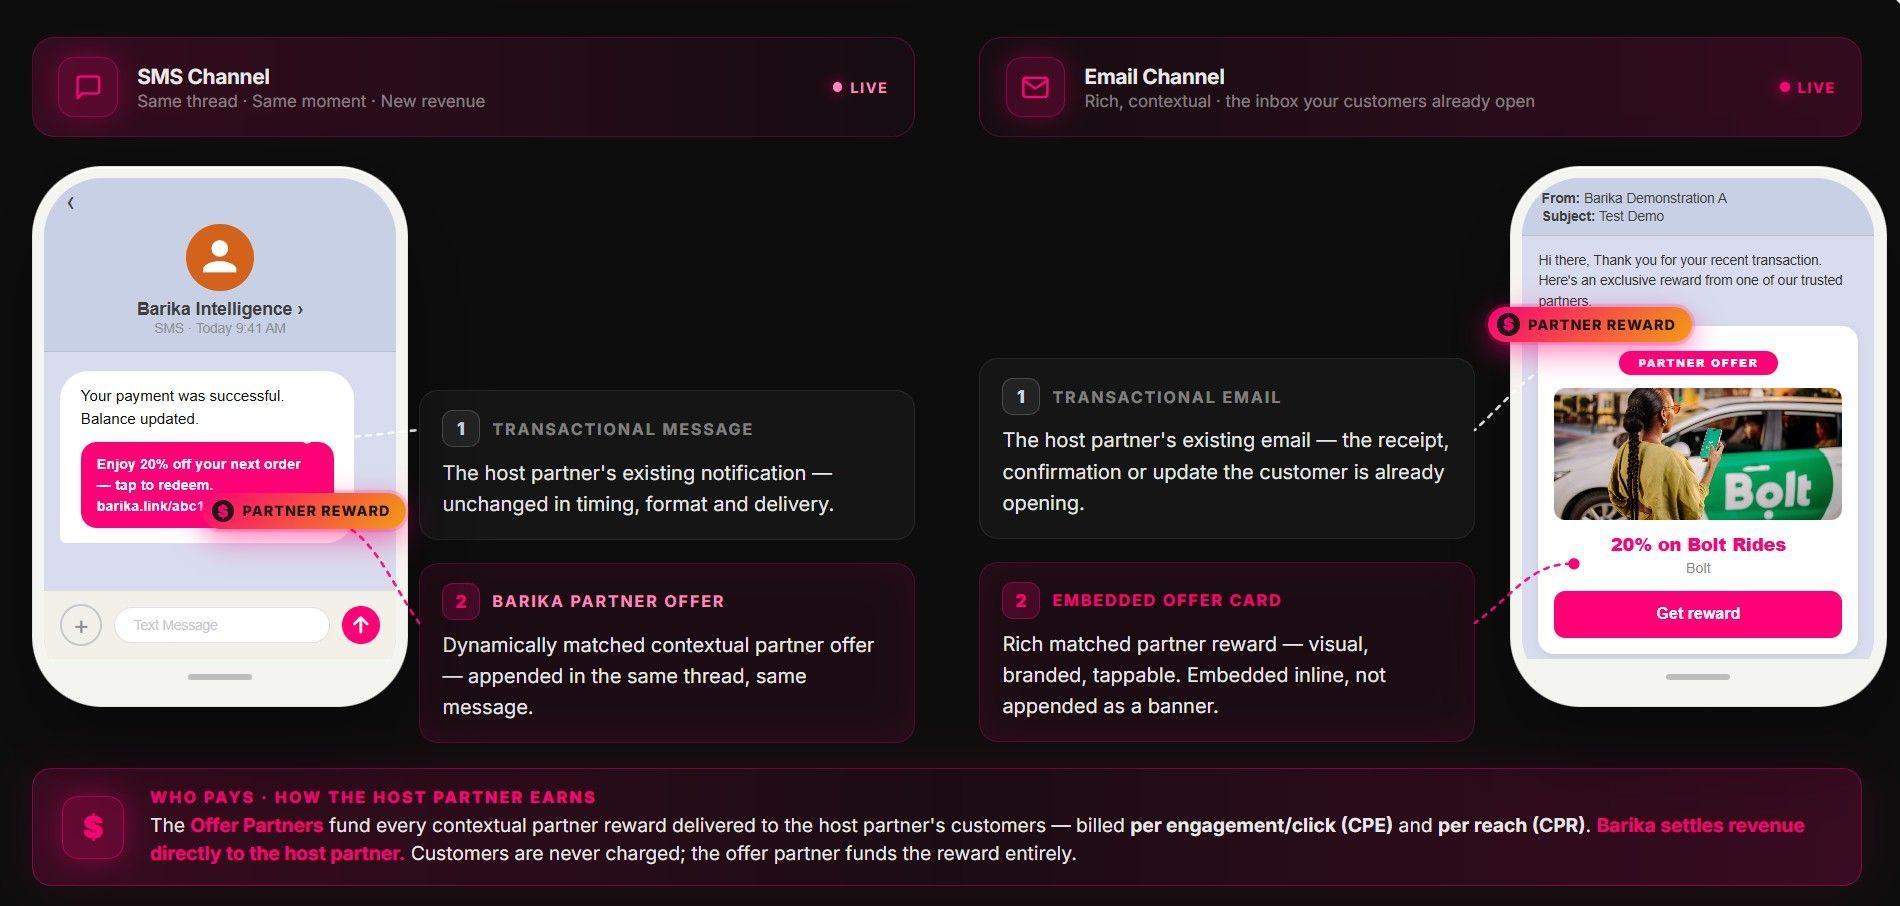Click the SMS Channel chat bubble icon
The image size is (1900, 906).
88,87
